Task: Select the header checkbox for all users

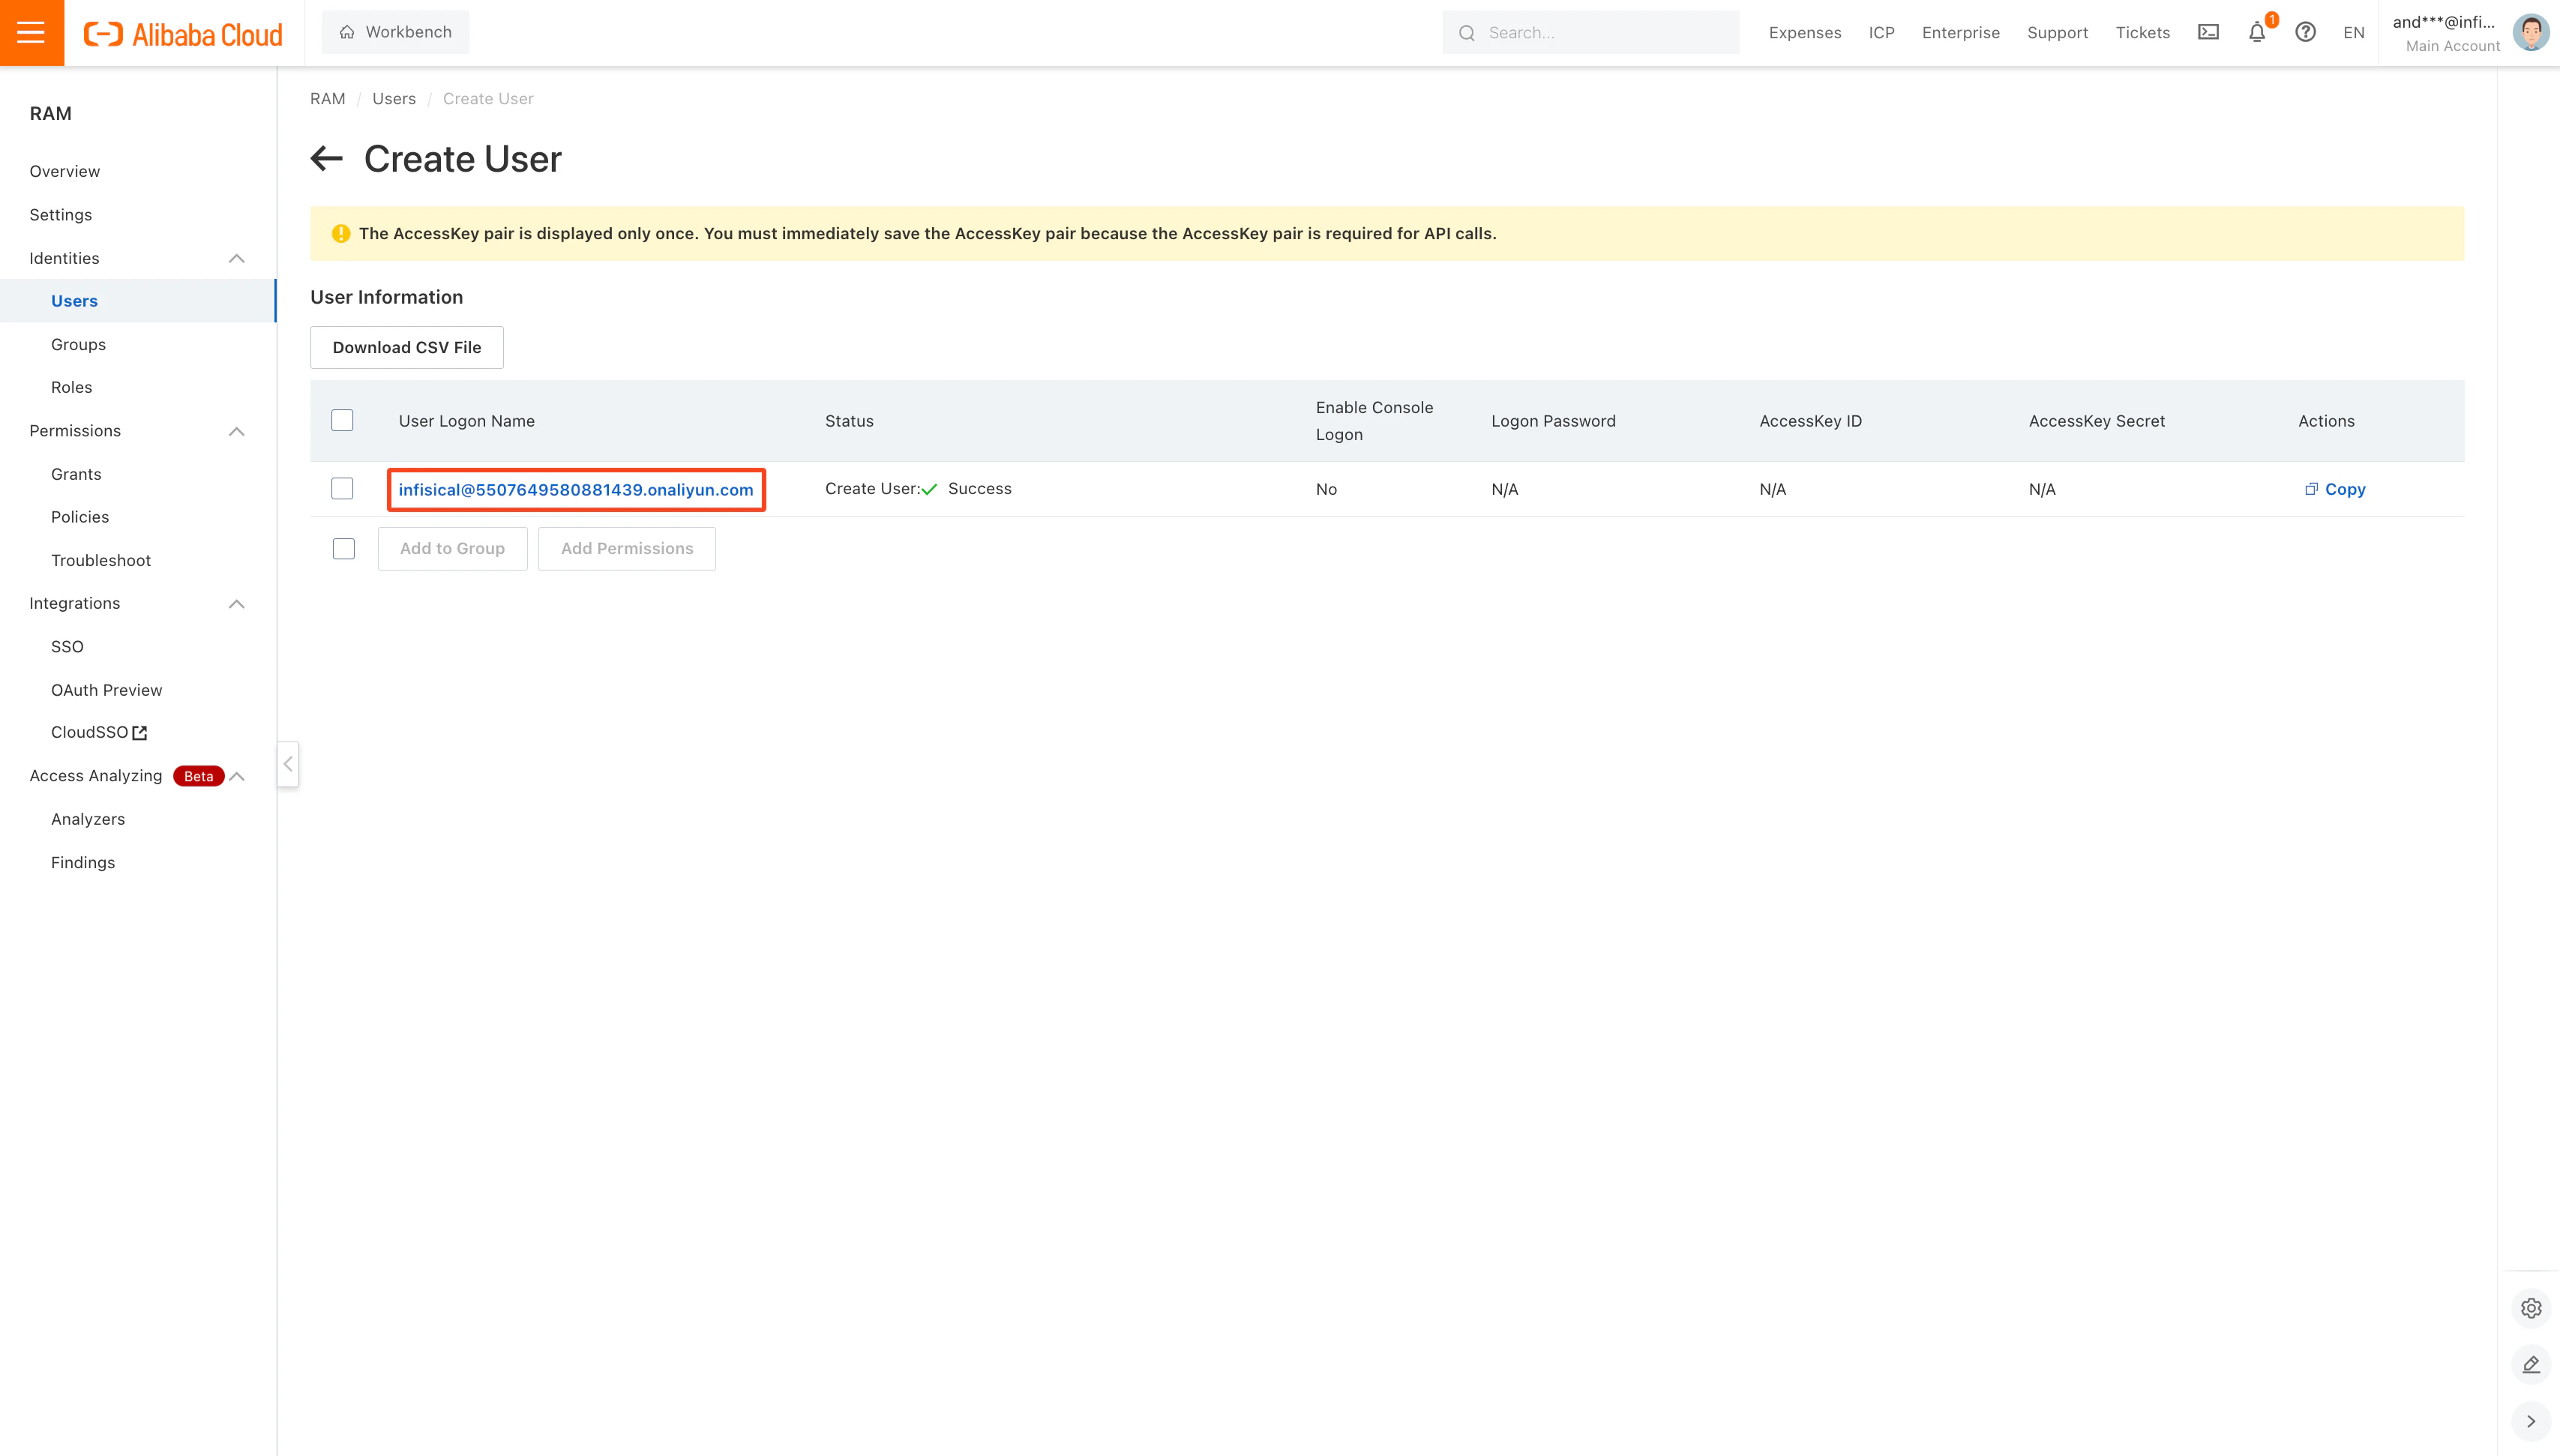Action: 342,420
